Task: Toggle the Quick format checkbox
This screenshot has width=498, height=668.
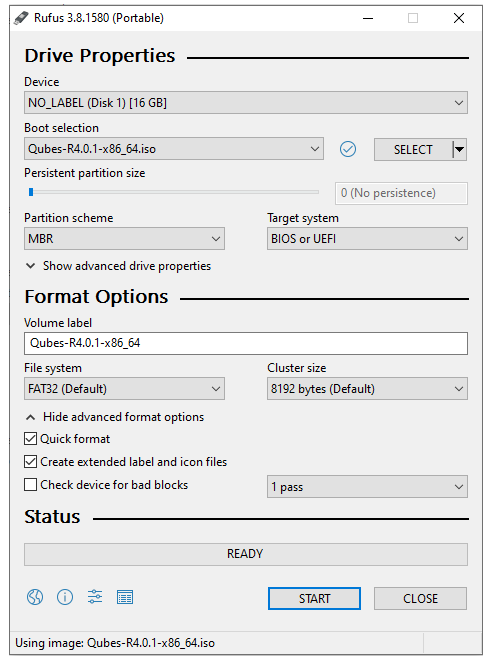Action: (x=30, y=438)
